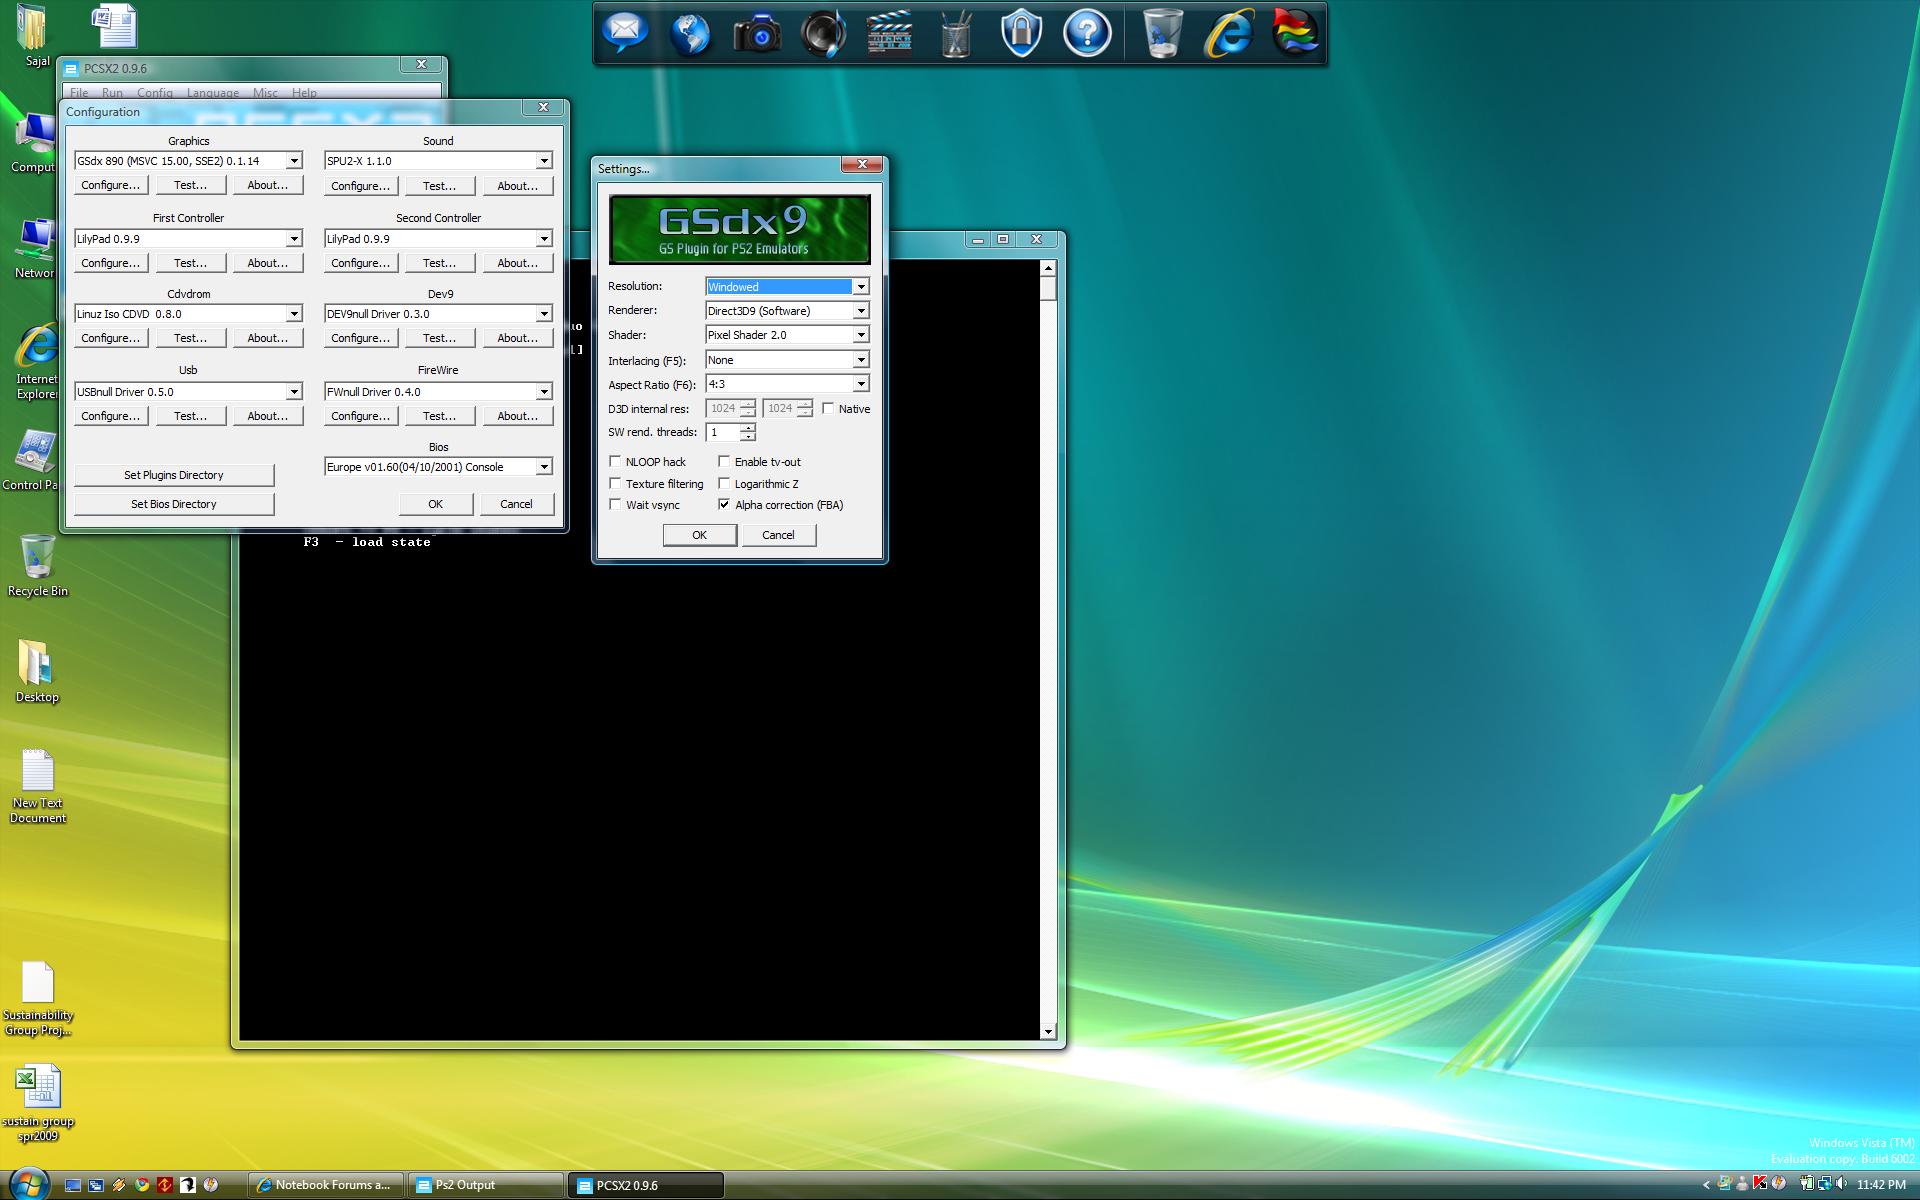Launch the globe browser icon in dock
Screen dimensions: 1920x1200
691,33
